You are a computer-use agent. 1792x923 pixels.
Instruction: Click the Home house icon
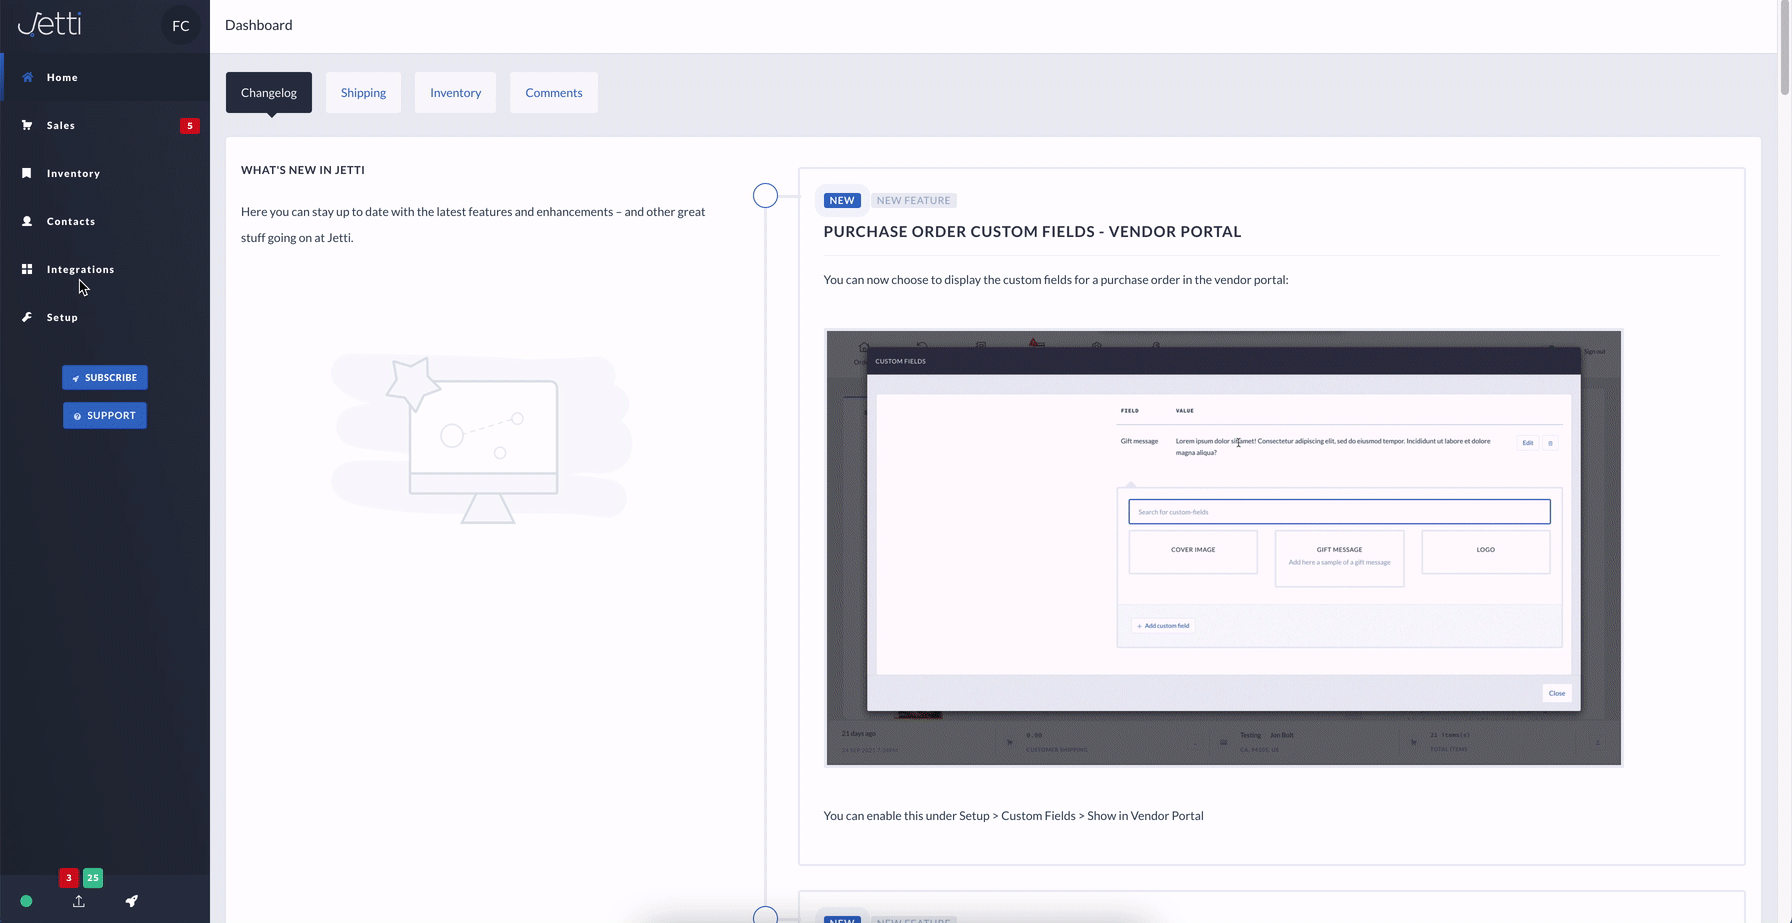point(27,77)
